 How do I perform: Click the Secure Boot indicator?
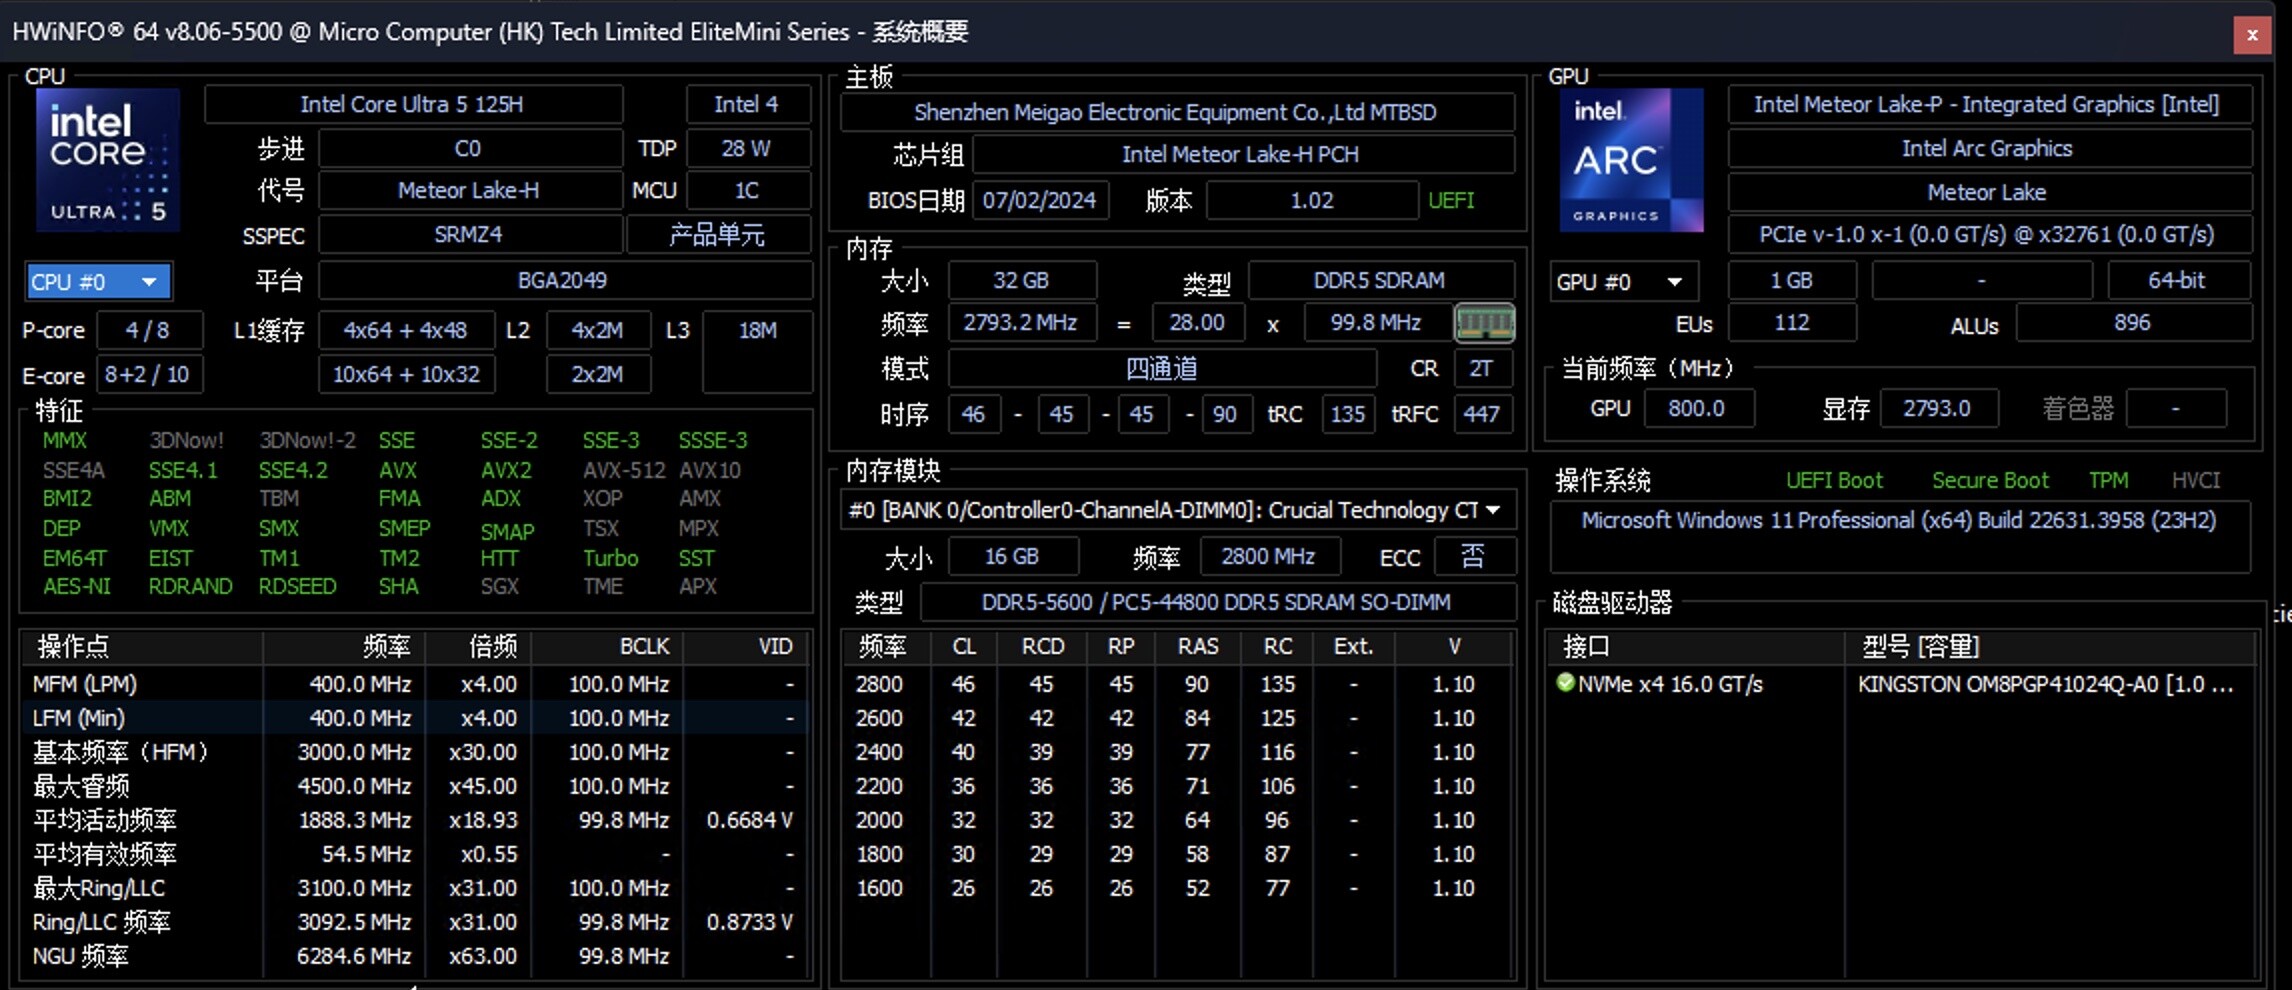click(x=1989, y=481)
